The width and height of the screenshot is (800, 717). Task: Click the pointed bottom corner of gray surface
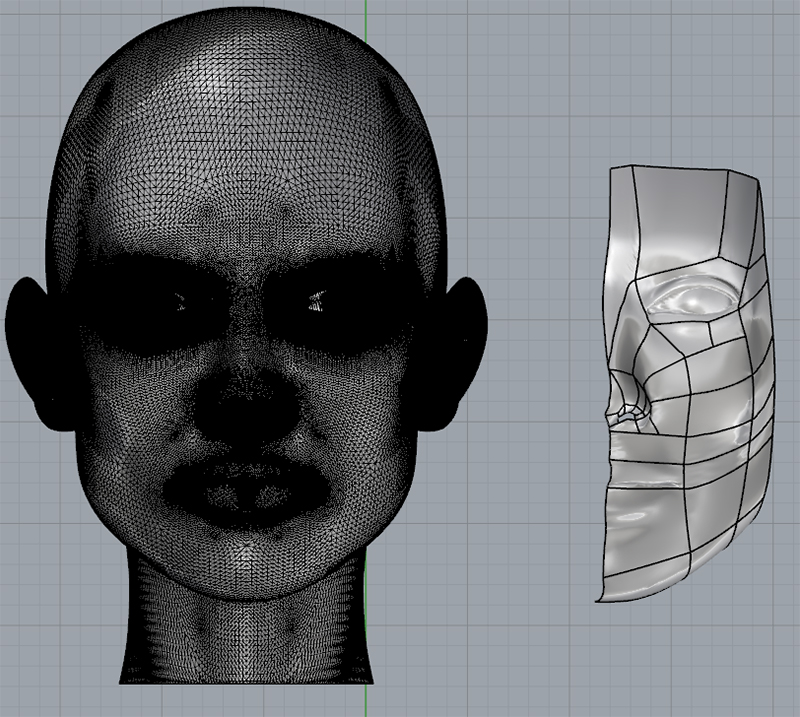[x=598, y=600]
